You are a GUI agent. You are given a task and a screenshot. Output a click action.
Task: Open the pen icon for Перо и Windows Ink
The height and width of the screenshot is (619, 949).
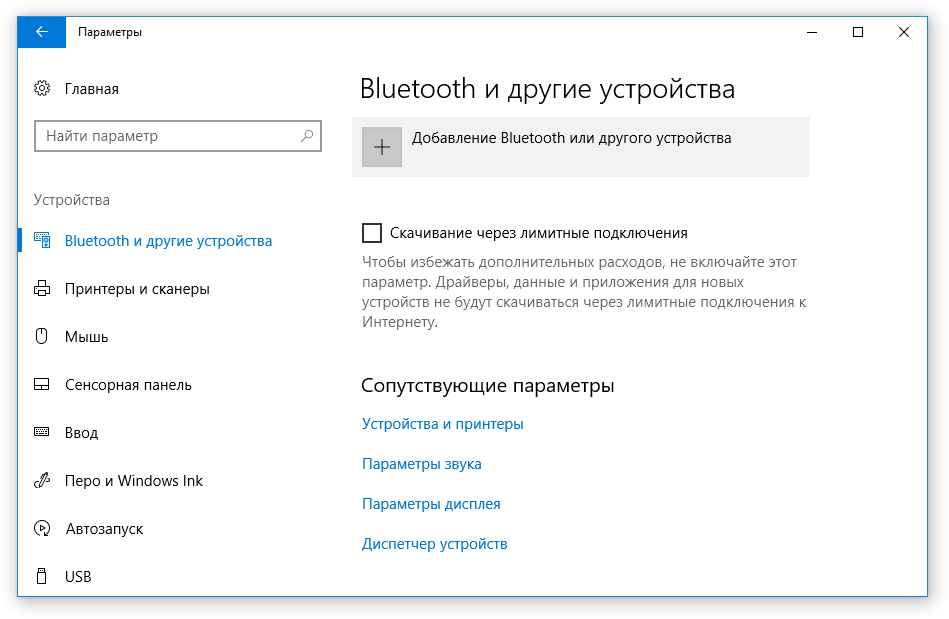pyautogui.click(x=42, y=480)
